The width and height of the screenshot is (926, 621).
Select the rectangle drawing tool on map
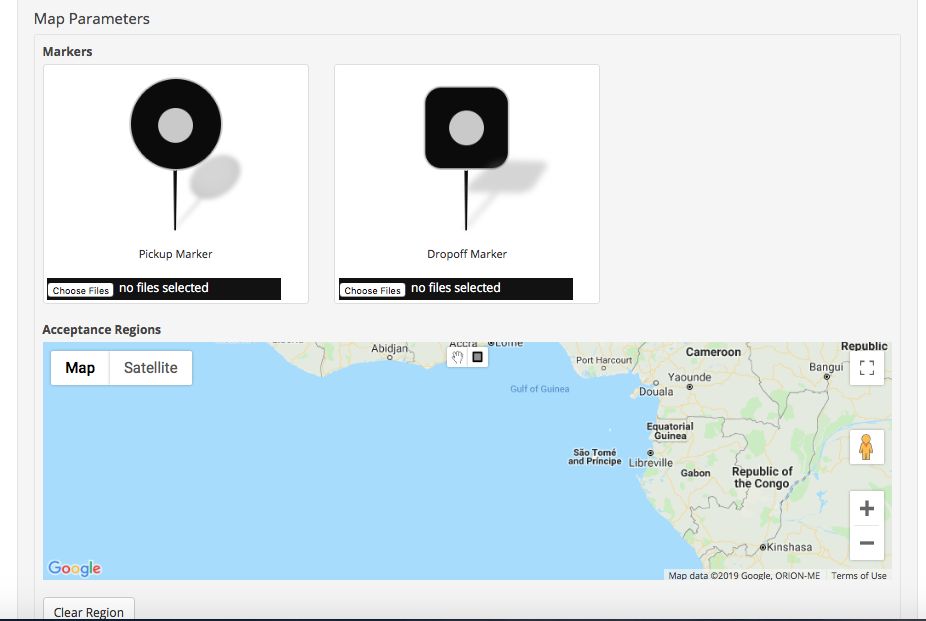pyautogui.click(x=478, y=357)
